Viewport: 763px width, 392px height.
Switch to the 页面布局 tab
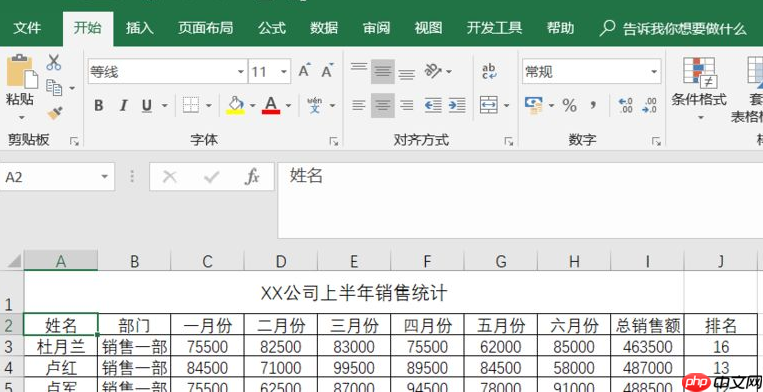pos(205,28)
